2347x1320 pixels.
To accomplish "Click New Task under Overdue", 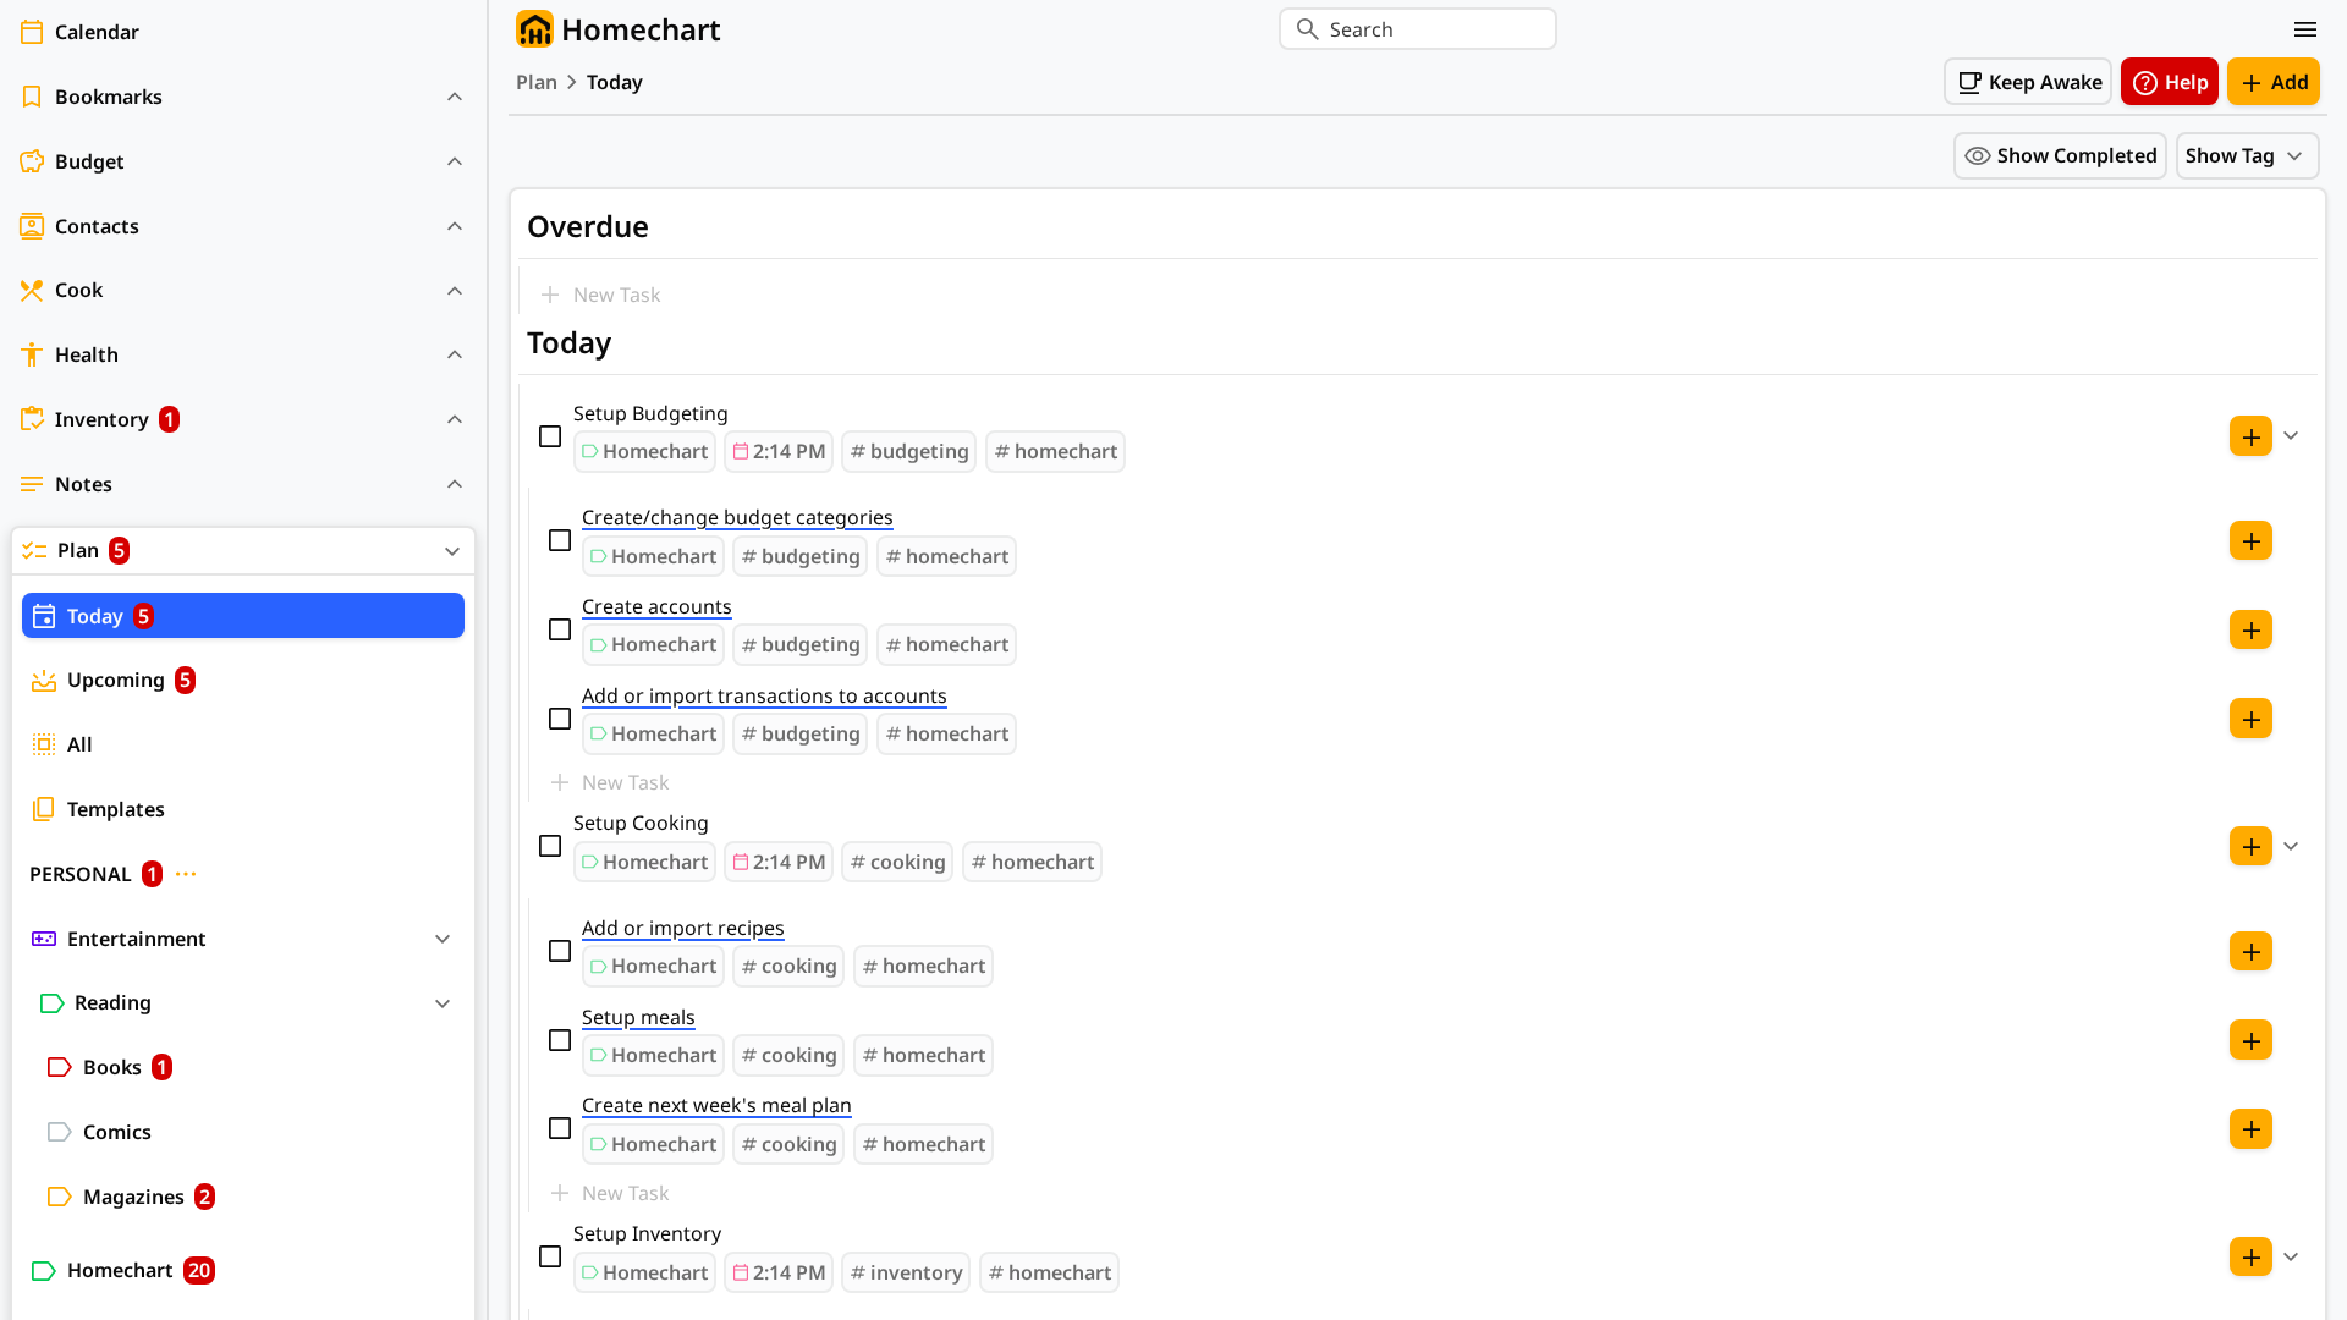I will pos(616,295).
